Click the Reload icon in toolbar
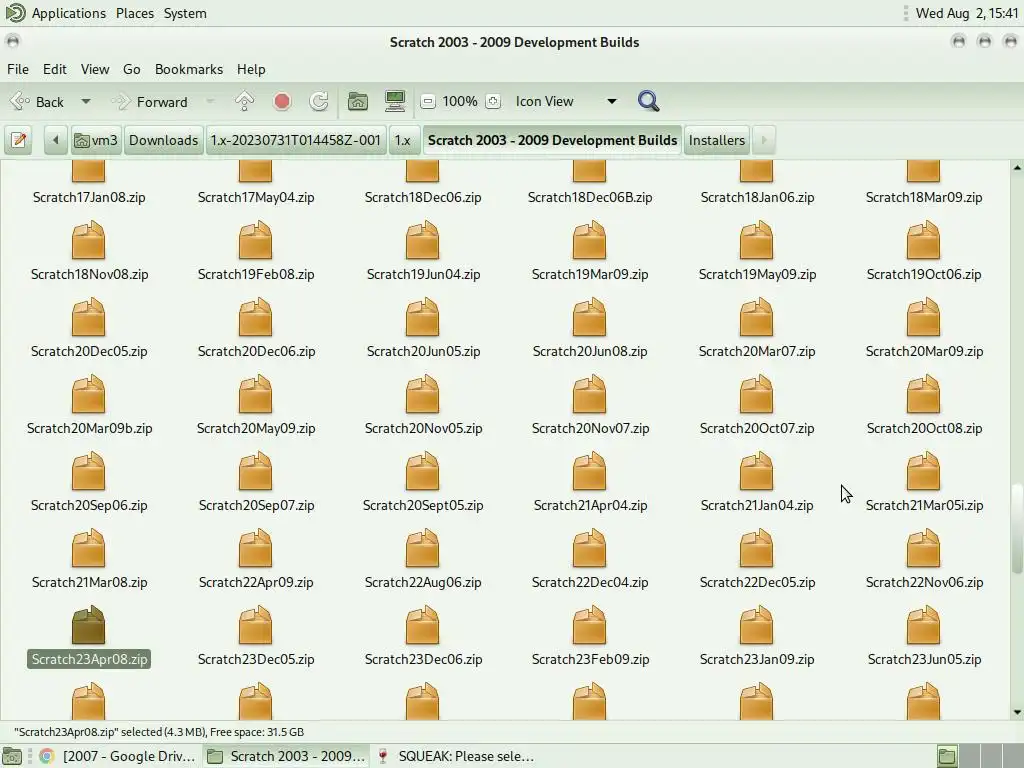1024x768 pixels. pos(319,101)
